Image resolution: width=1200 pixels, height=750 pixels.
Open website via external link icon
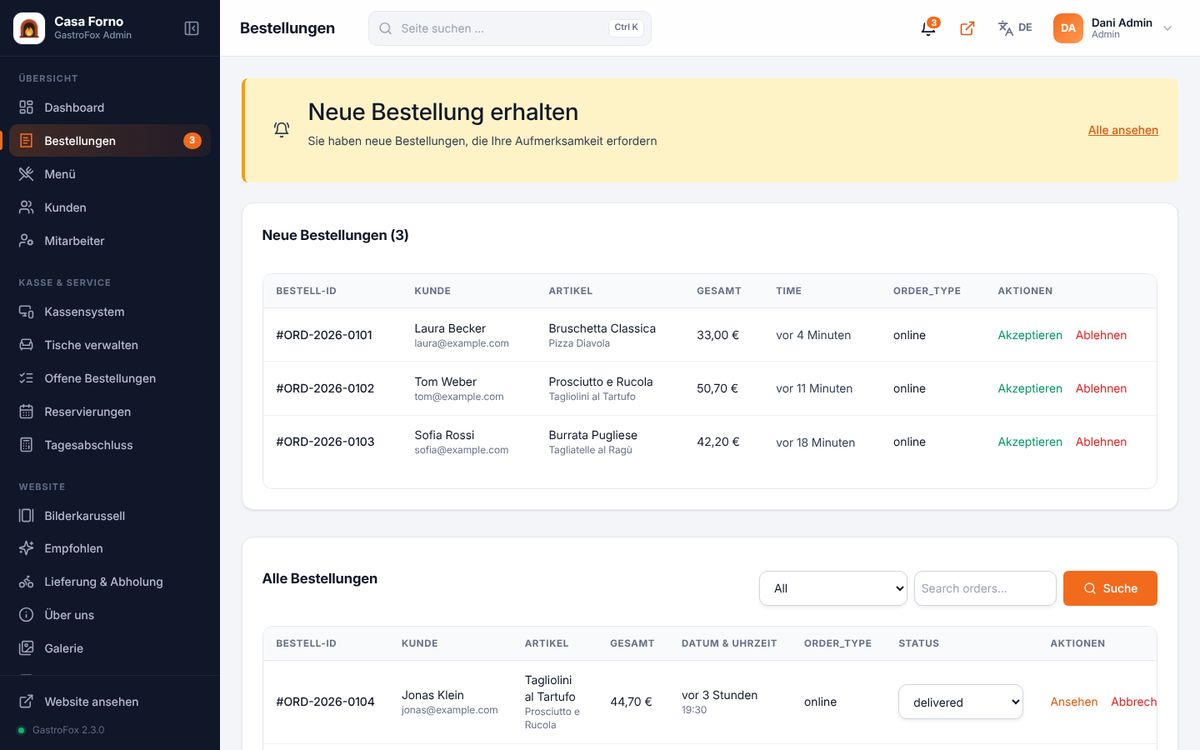pyautogui.click(x=967, y=28)
